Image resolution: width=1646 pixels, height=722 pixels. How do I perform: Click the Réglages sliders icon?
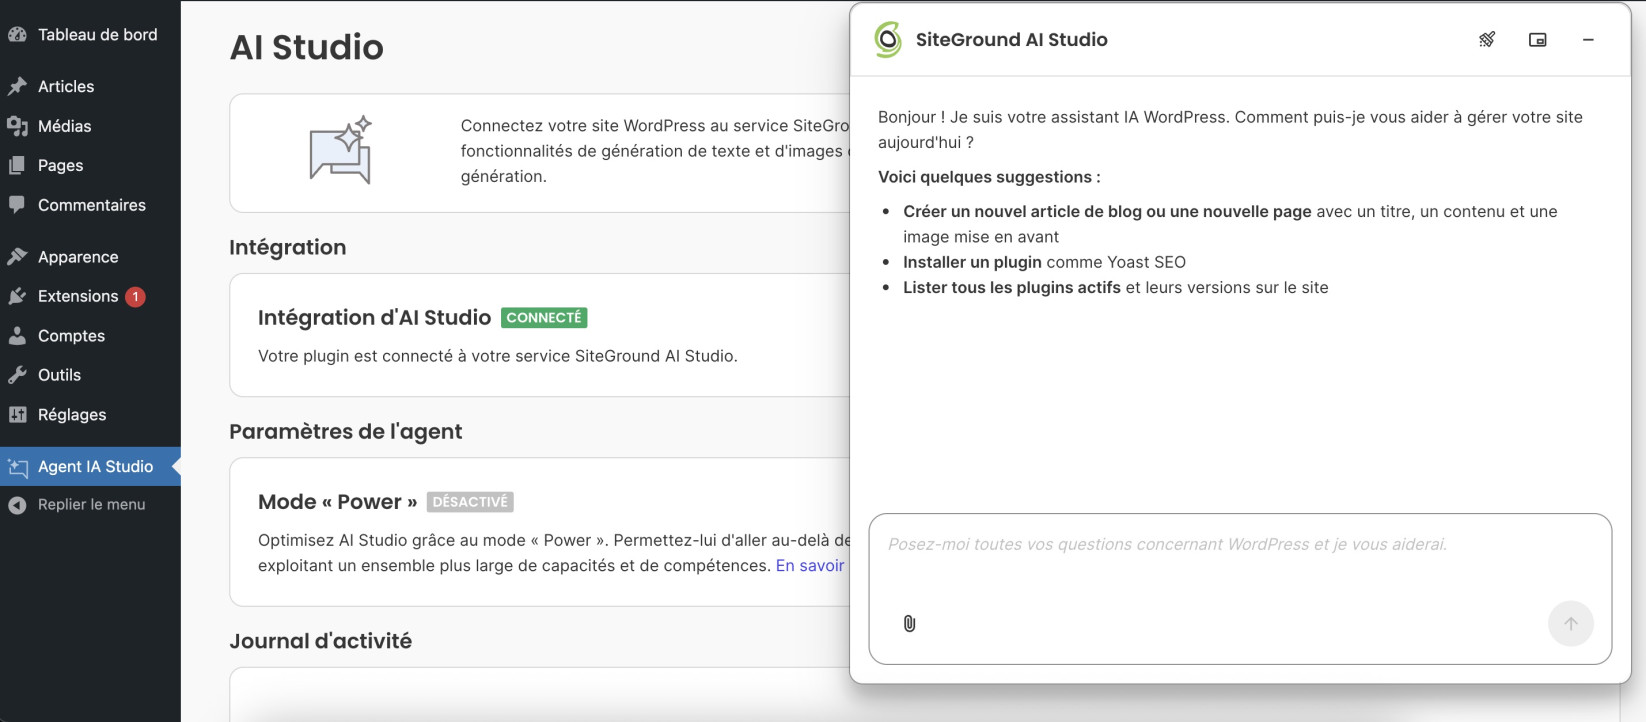[x=17, y=414]
